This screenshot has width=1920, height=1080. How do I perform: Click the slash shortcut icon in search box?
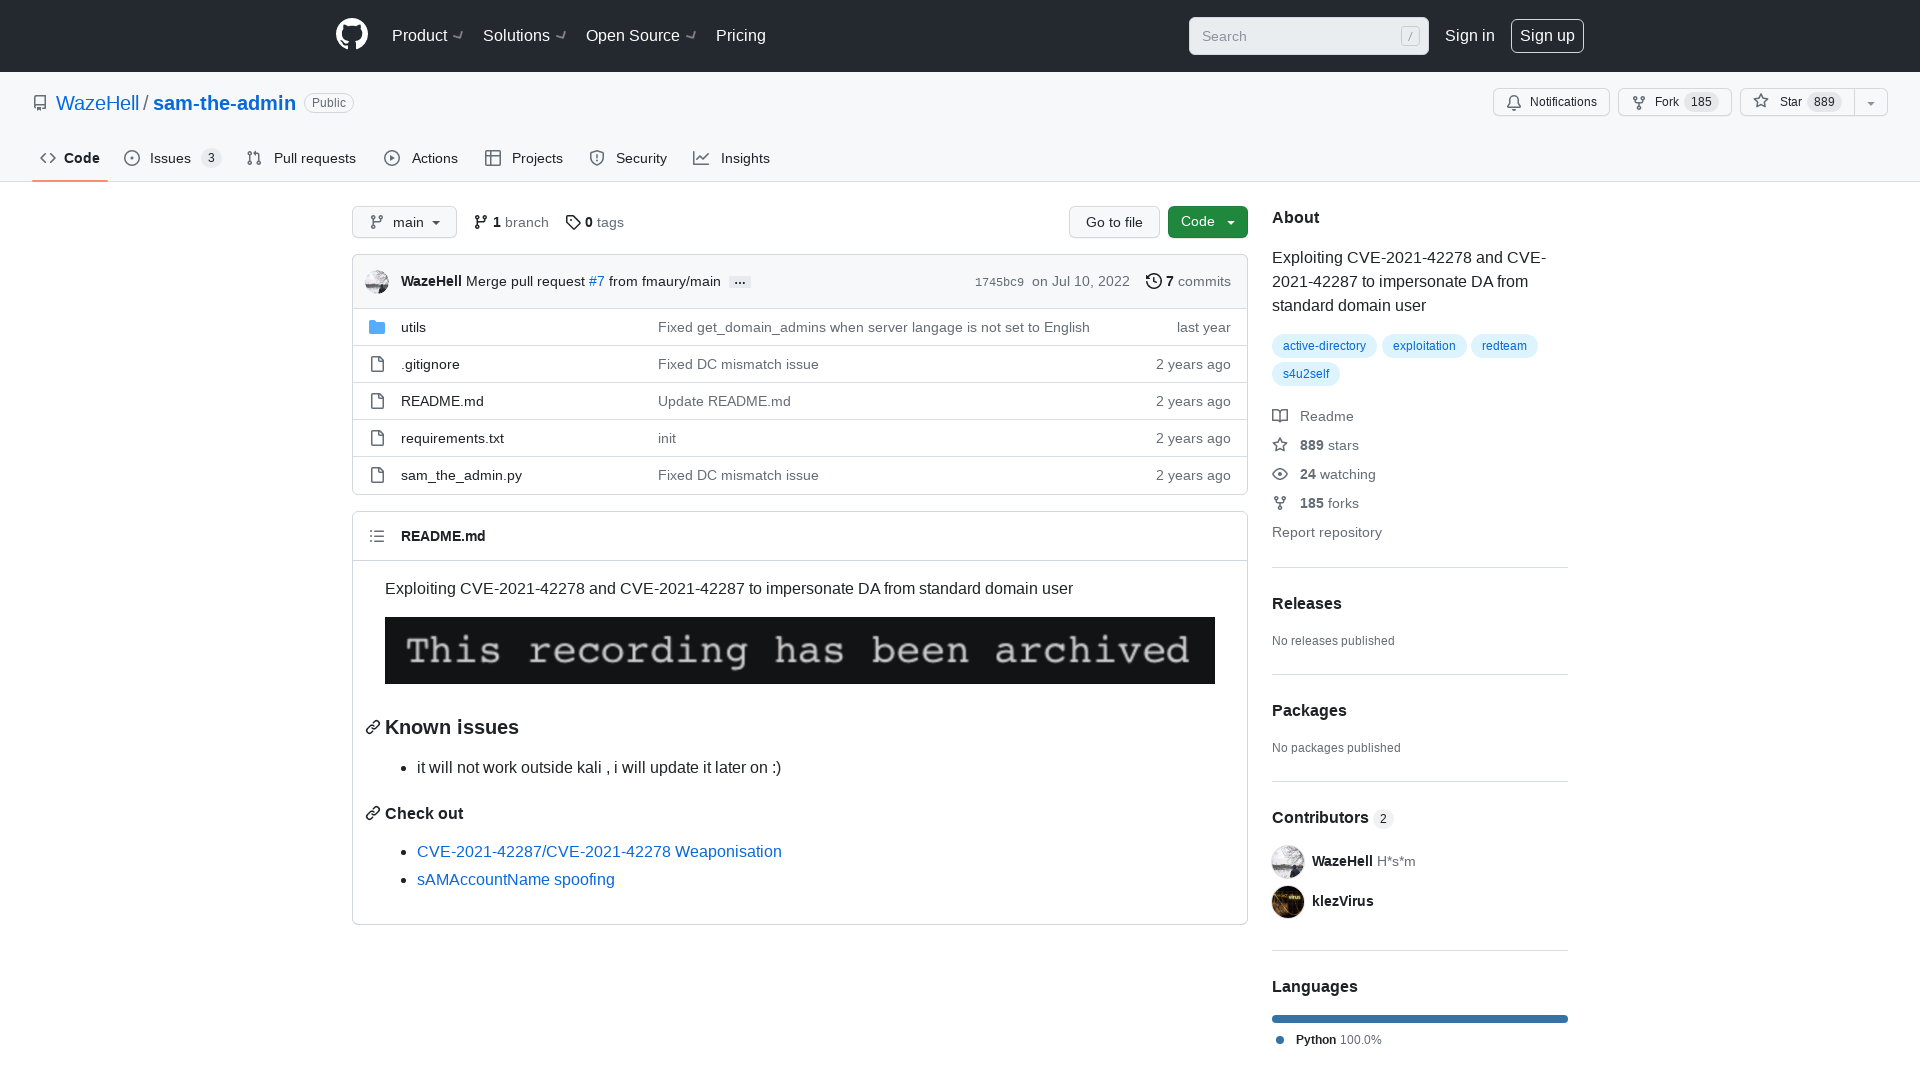point(1410,36)
